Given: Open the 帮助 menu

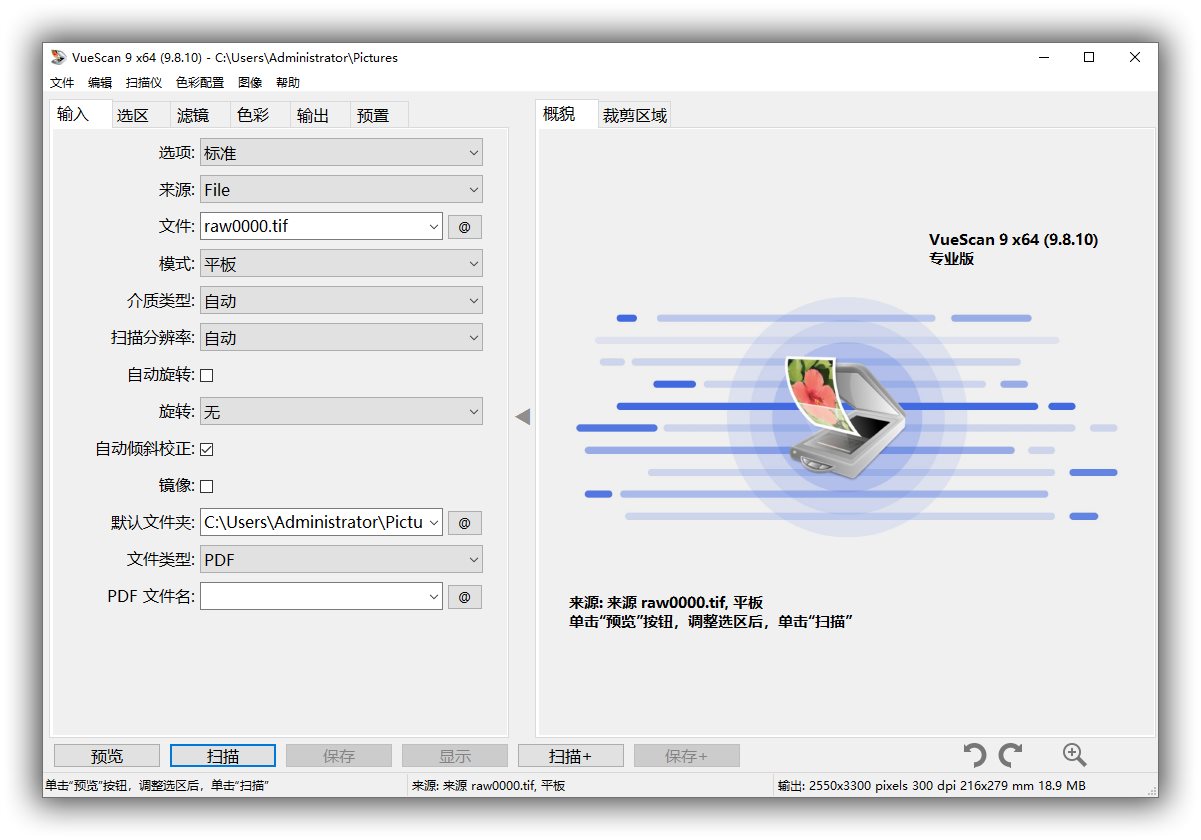Looking at the screenshot, I should (288, 83).
